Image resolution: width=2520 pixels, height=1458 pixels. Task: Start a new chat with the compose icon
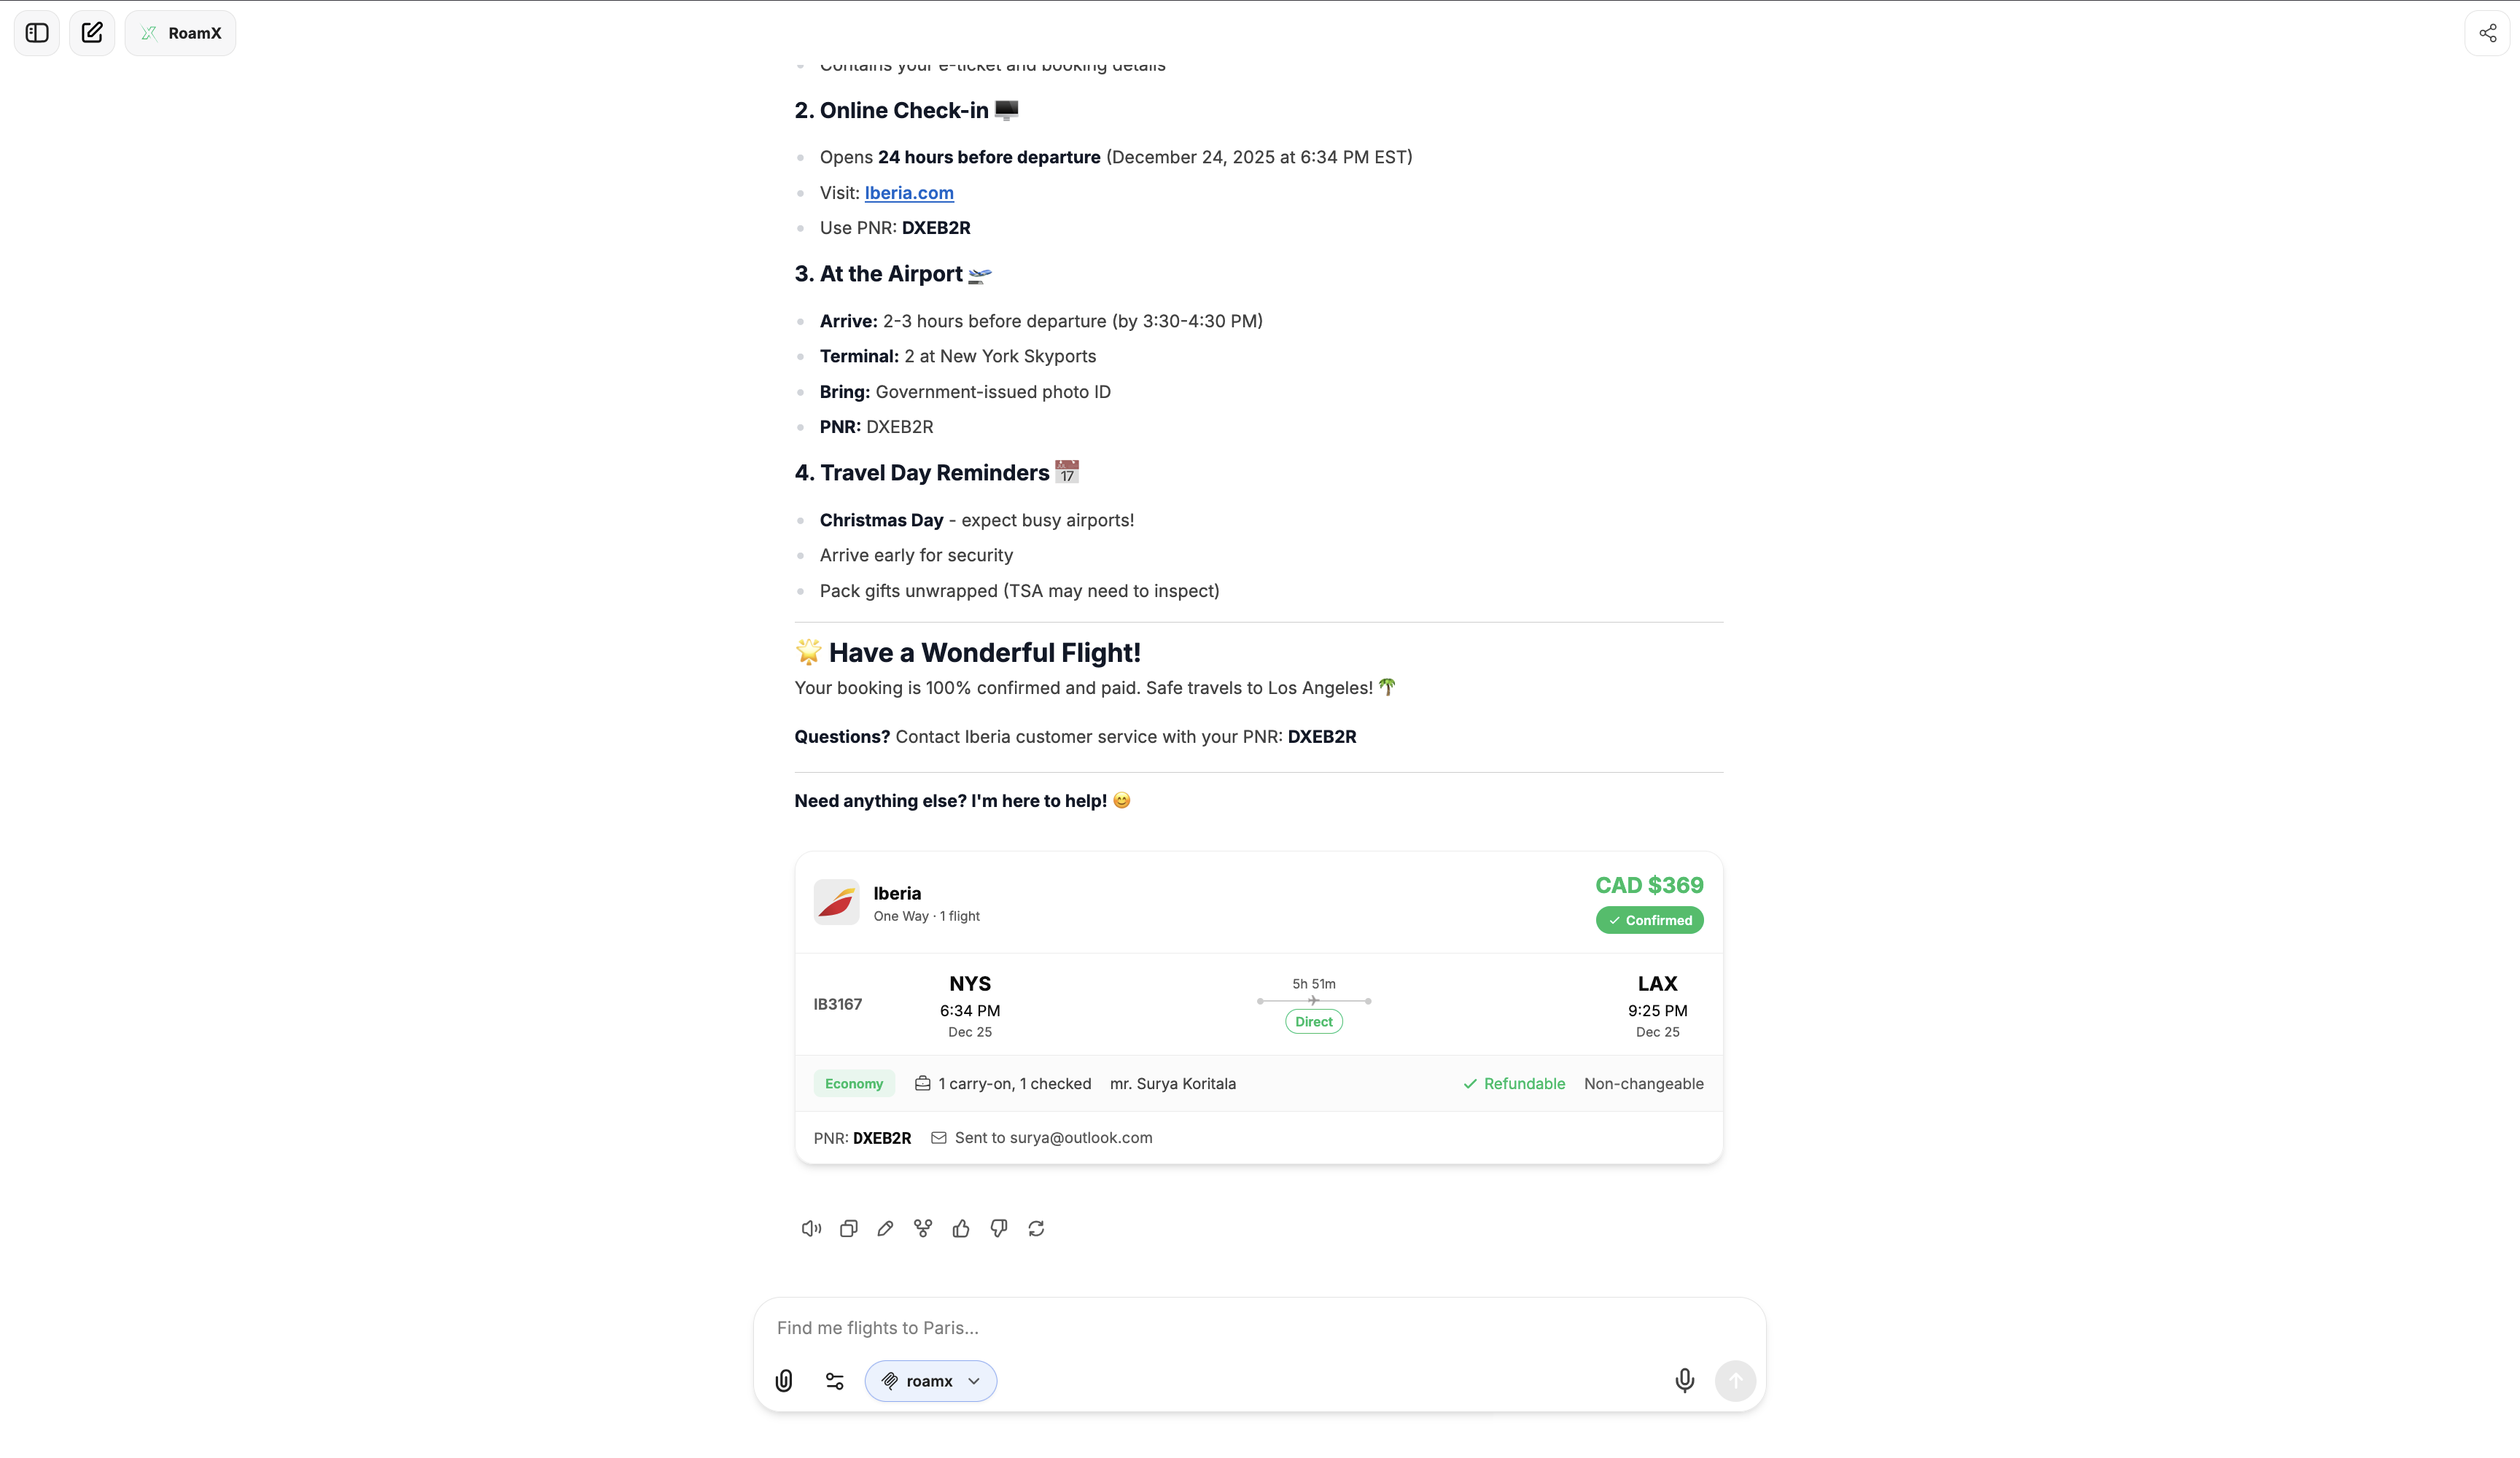[x=92, y=33]
